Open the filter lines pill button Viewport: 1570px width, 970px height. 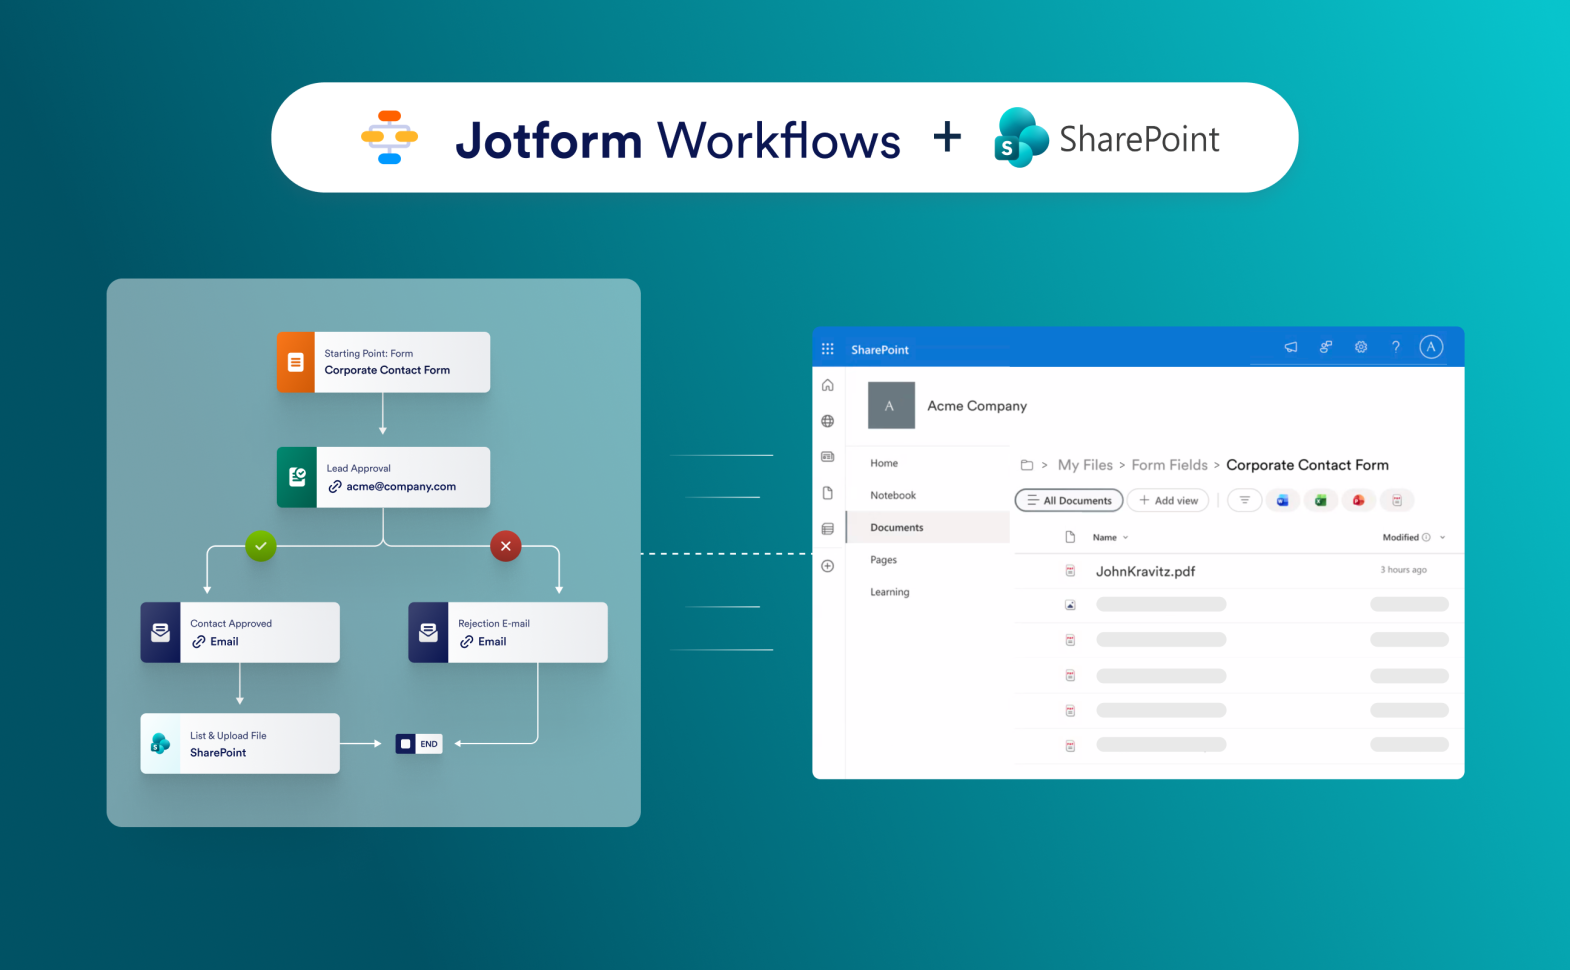(x=1244, y=500)
